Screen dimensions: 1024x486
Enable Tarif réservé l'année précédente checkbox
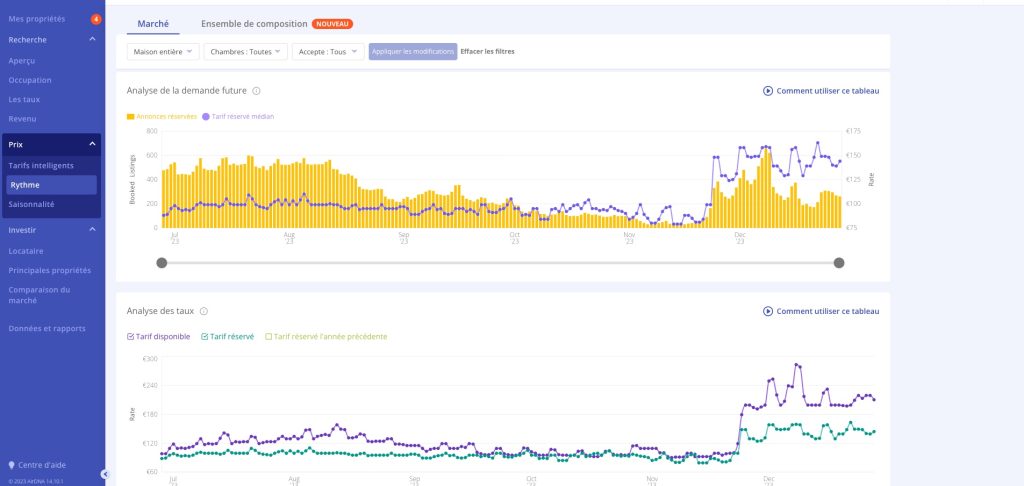point(268,336)
